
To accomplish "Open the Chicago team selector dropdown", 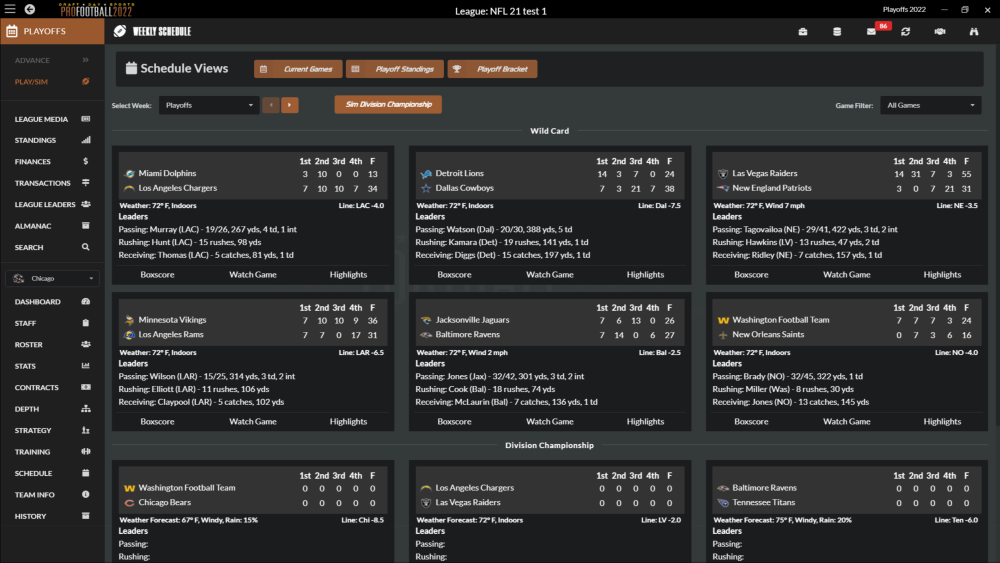I will [52, 278].
